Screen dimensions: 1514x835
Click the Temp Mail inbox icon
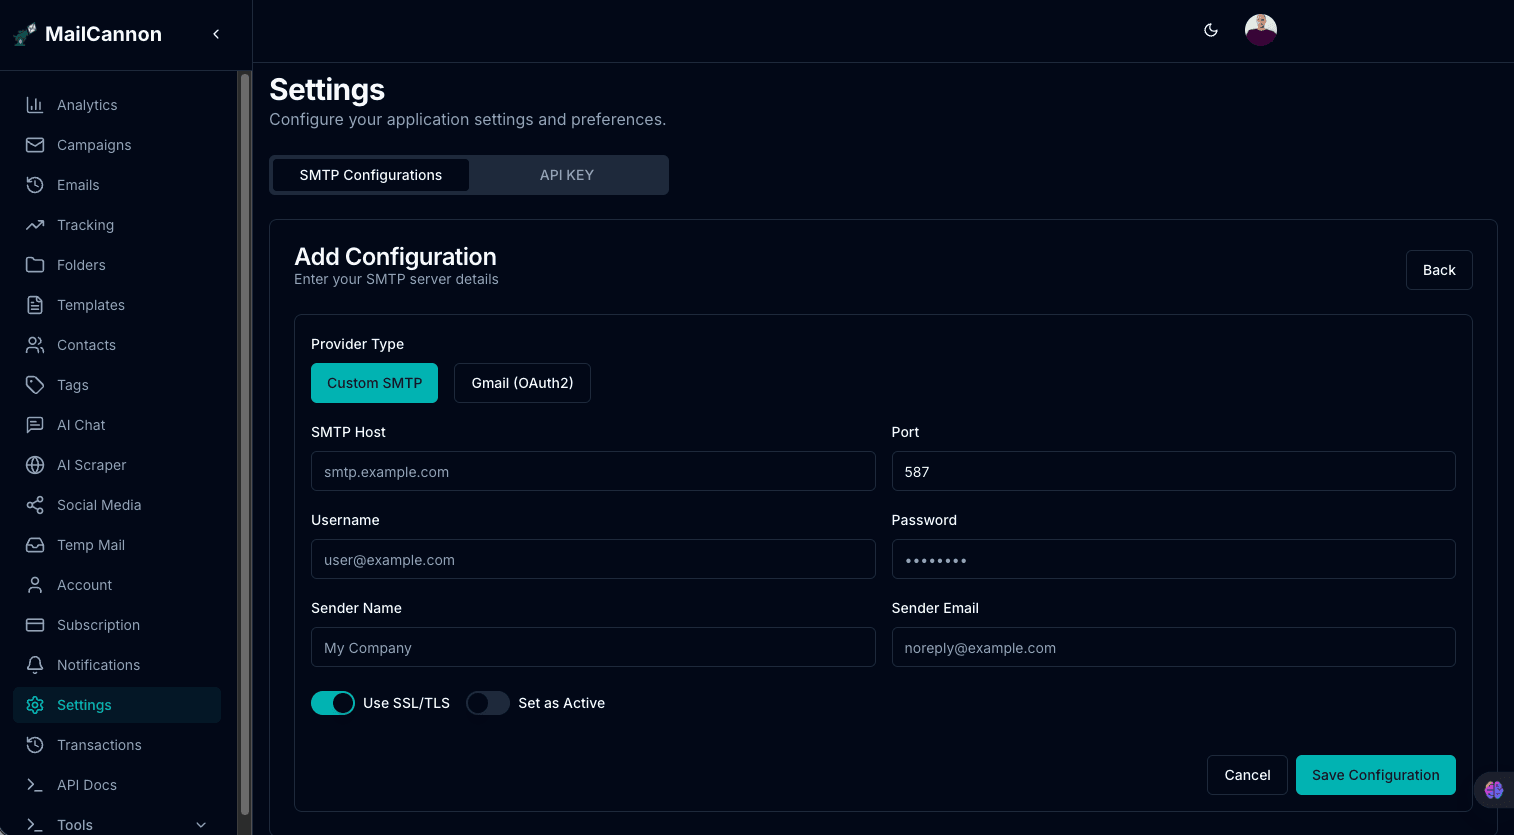click(x=35, y=545)
